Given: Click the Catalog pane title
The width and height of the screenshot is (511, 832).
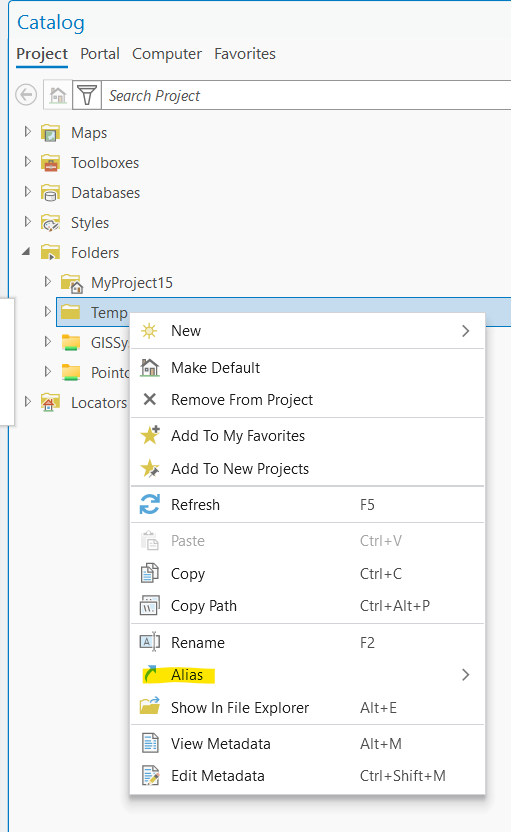Looking at the screenshot, I should 51,22.
